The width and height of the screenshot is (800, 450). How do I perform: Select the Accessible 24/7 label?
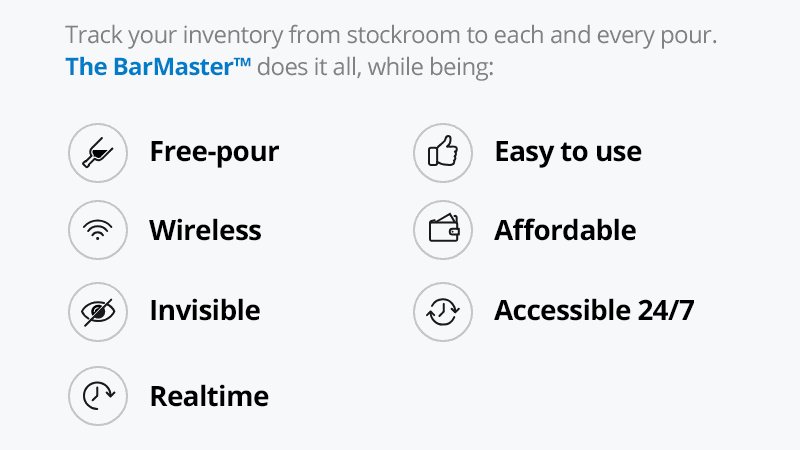(x=594, y=311)
